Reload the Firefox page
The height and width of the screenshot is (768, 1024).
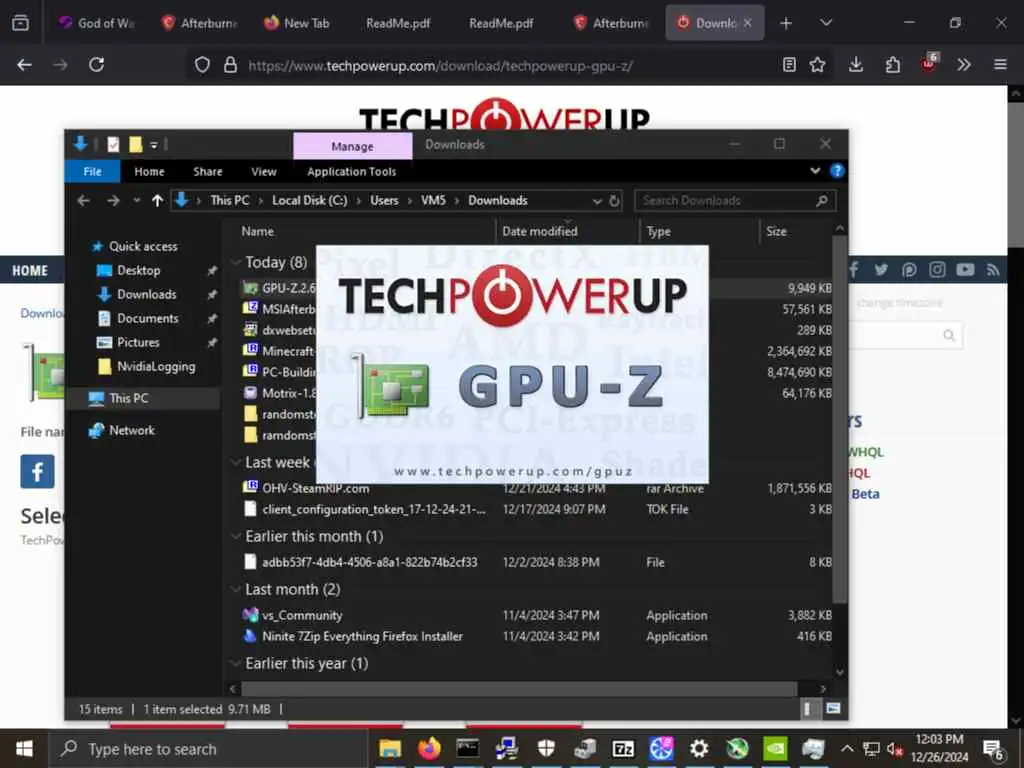point(97,65)
